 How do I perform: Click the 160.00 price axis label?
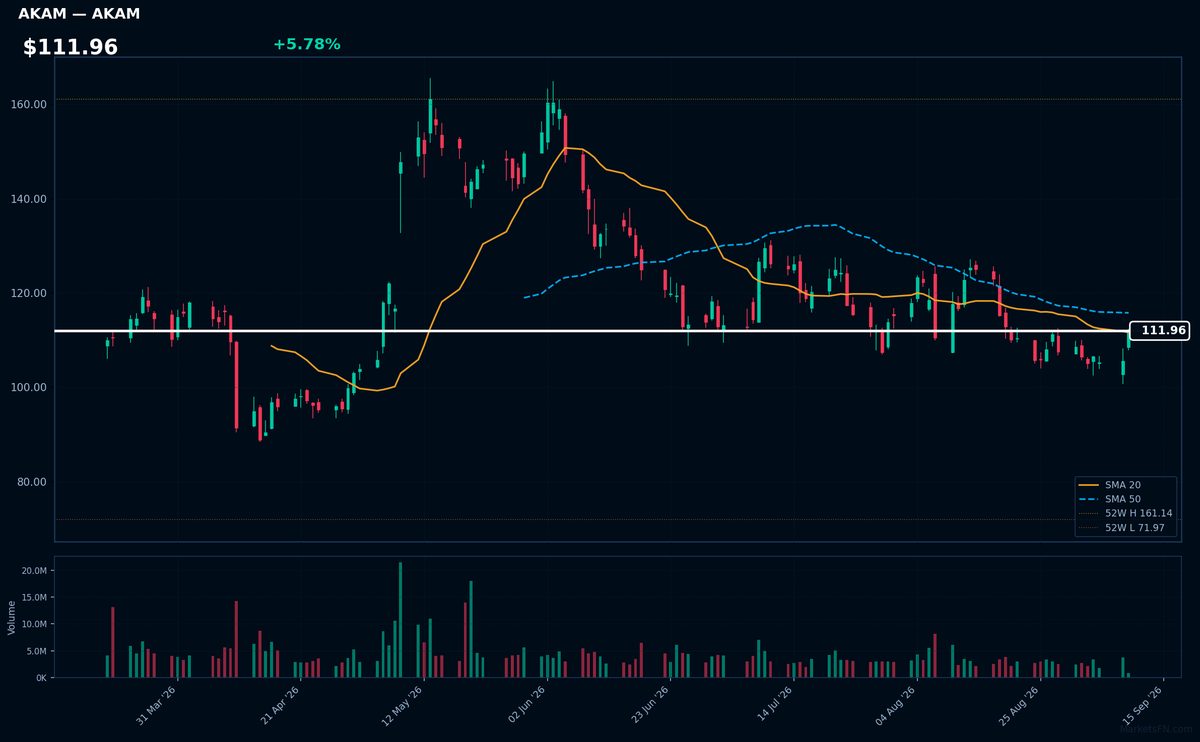point(29,105)
